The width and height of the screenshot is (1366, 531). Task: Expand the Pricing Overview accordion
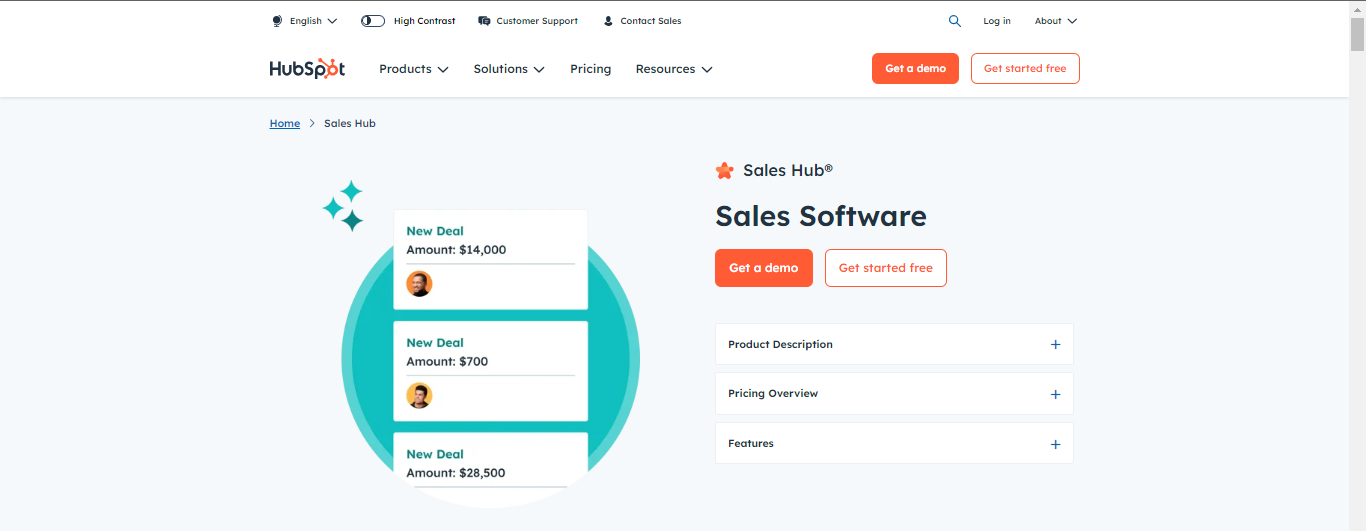point(894,394)
